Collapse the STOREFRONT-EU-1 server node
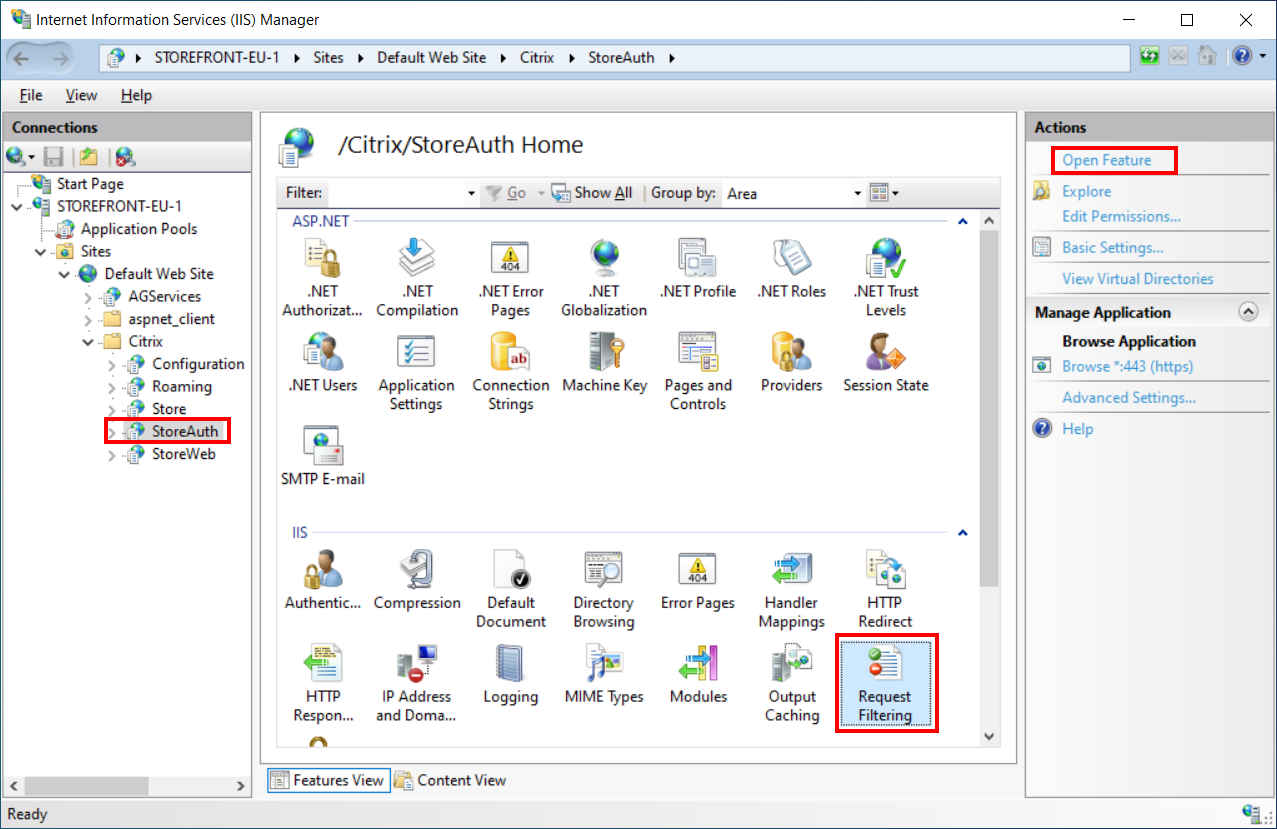1277x829 pixels. pyautogui.click(x=16, y=207)
